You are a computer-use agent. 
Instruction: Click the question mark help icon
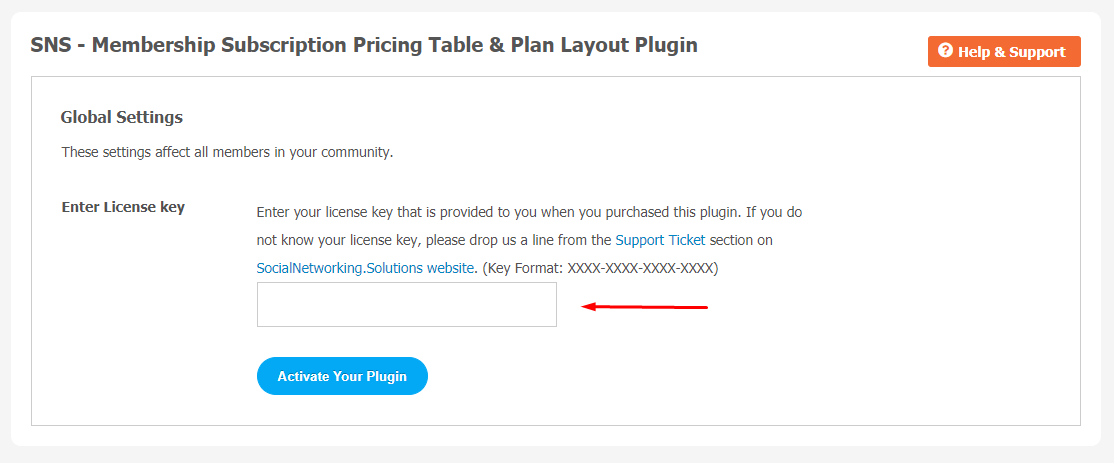945,51
